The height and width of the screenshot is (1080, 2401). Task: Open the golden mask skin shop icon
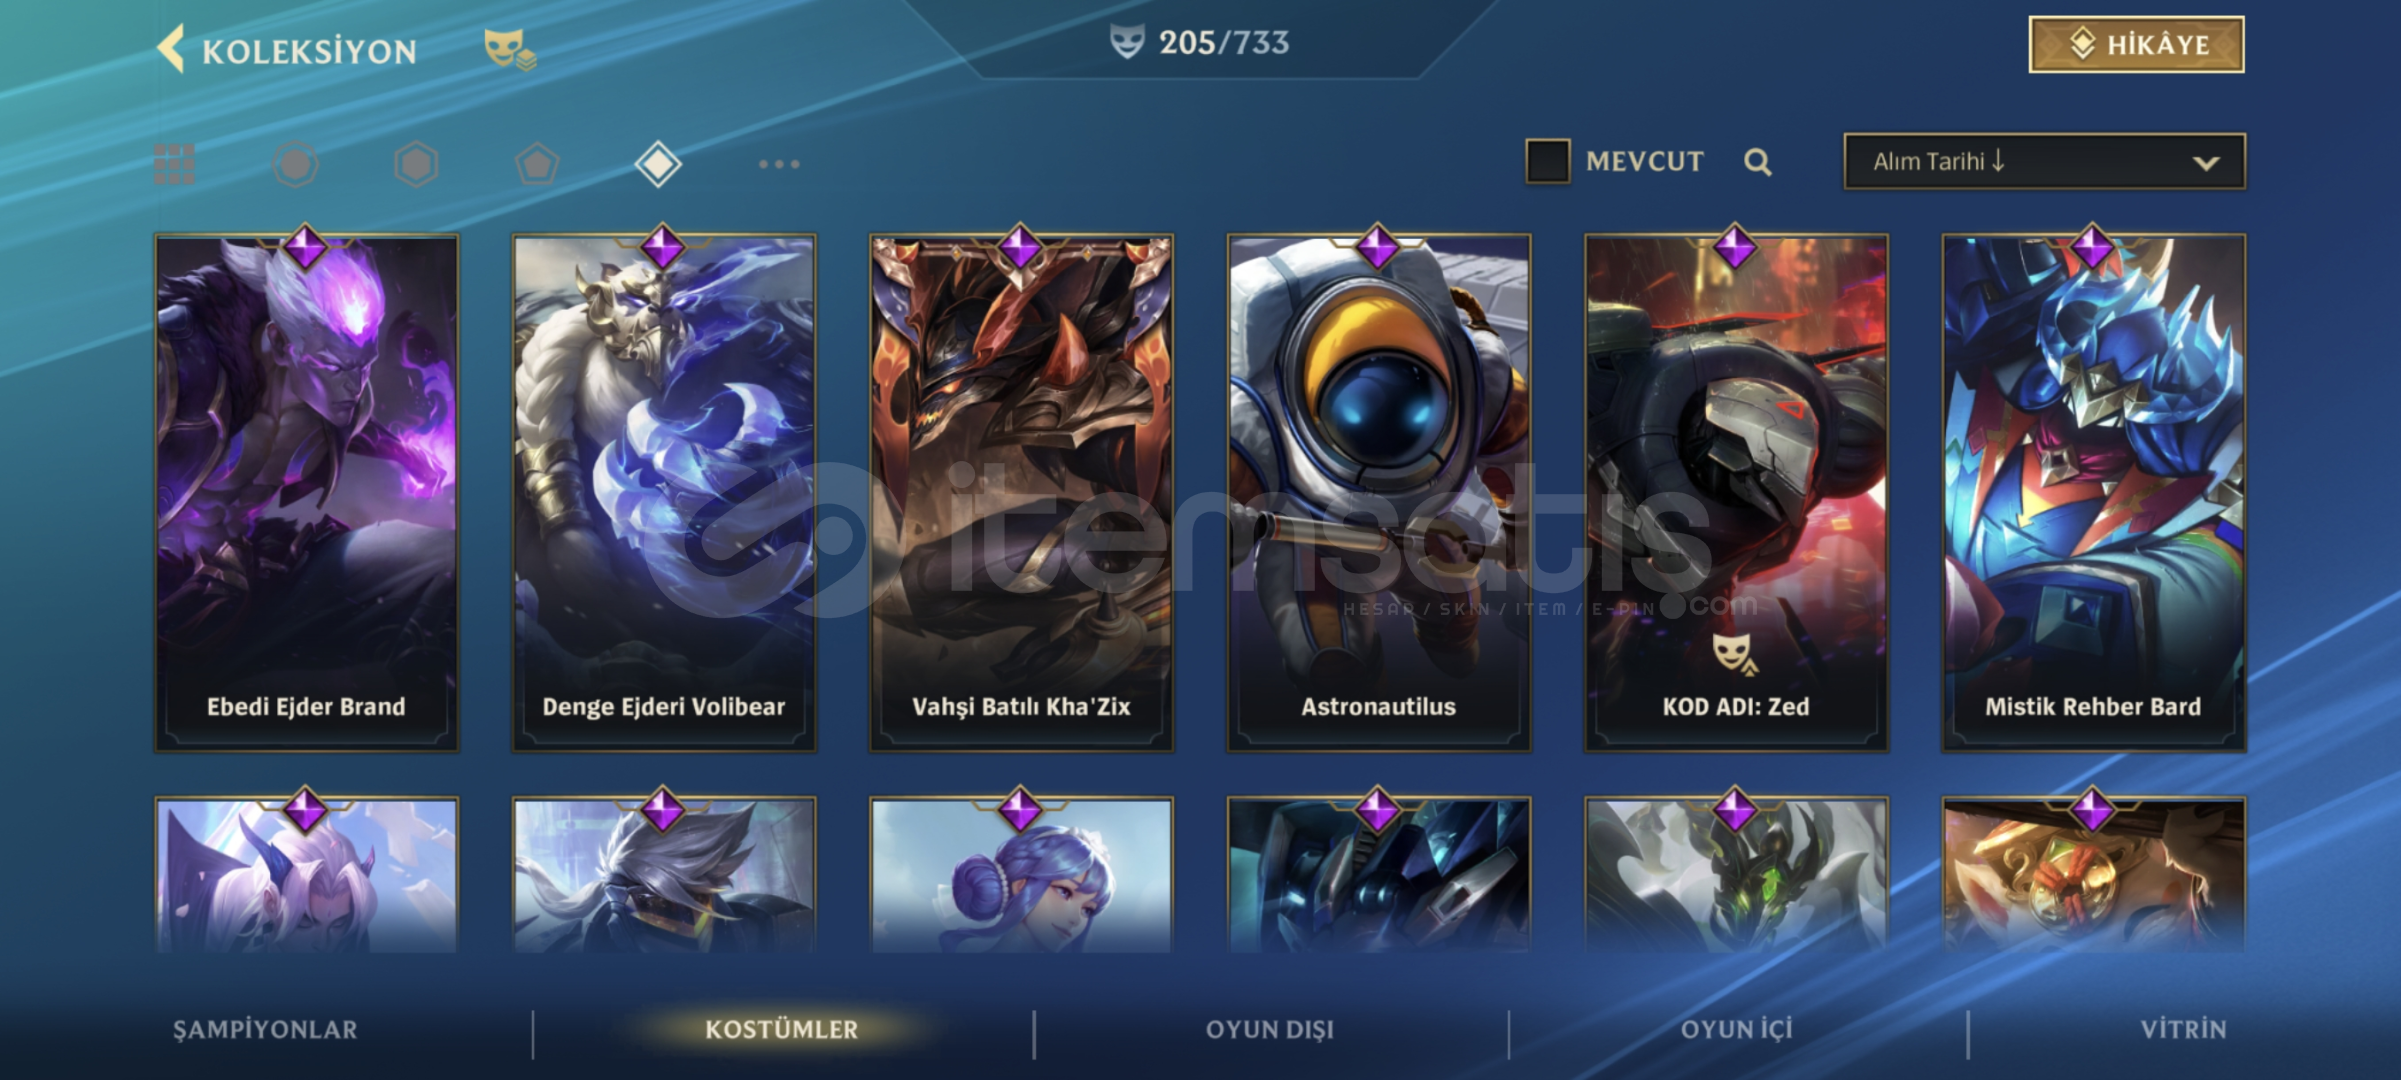click(510, 49)
